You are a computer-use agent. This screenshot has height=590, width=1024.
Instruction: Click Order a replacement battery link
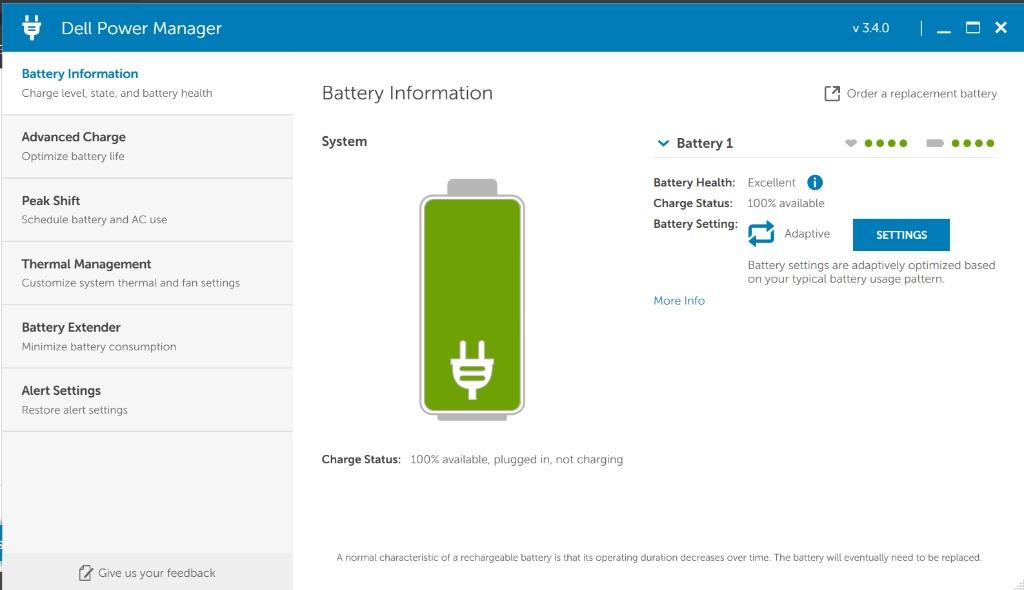[x=921, y=93]
